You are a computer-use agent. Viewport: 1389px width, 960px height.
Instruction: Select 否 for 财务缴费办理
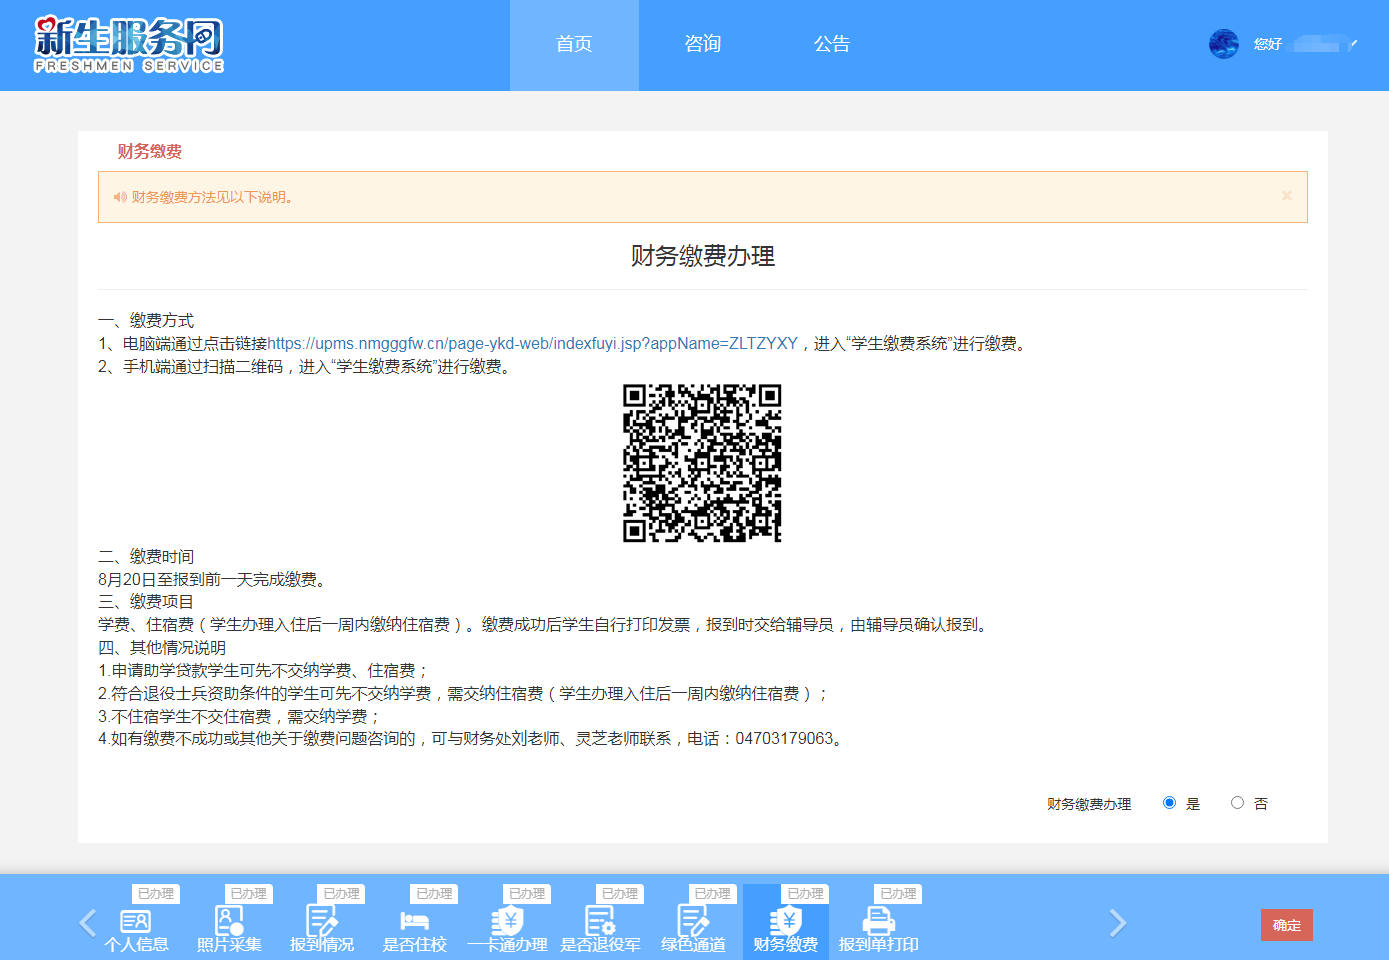click(1237, 803)
